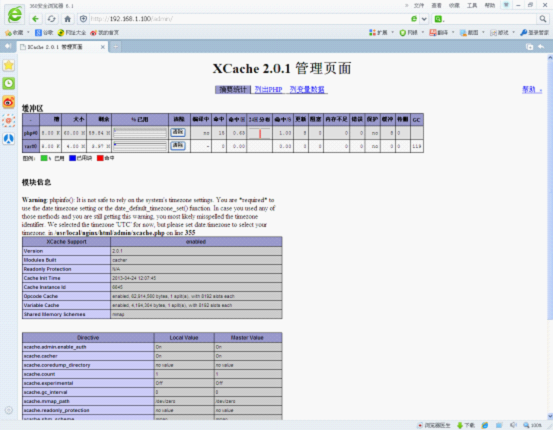The image size is (553, 430).
Task: Open the 列出PHP link
Action: tap(268, 90)
